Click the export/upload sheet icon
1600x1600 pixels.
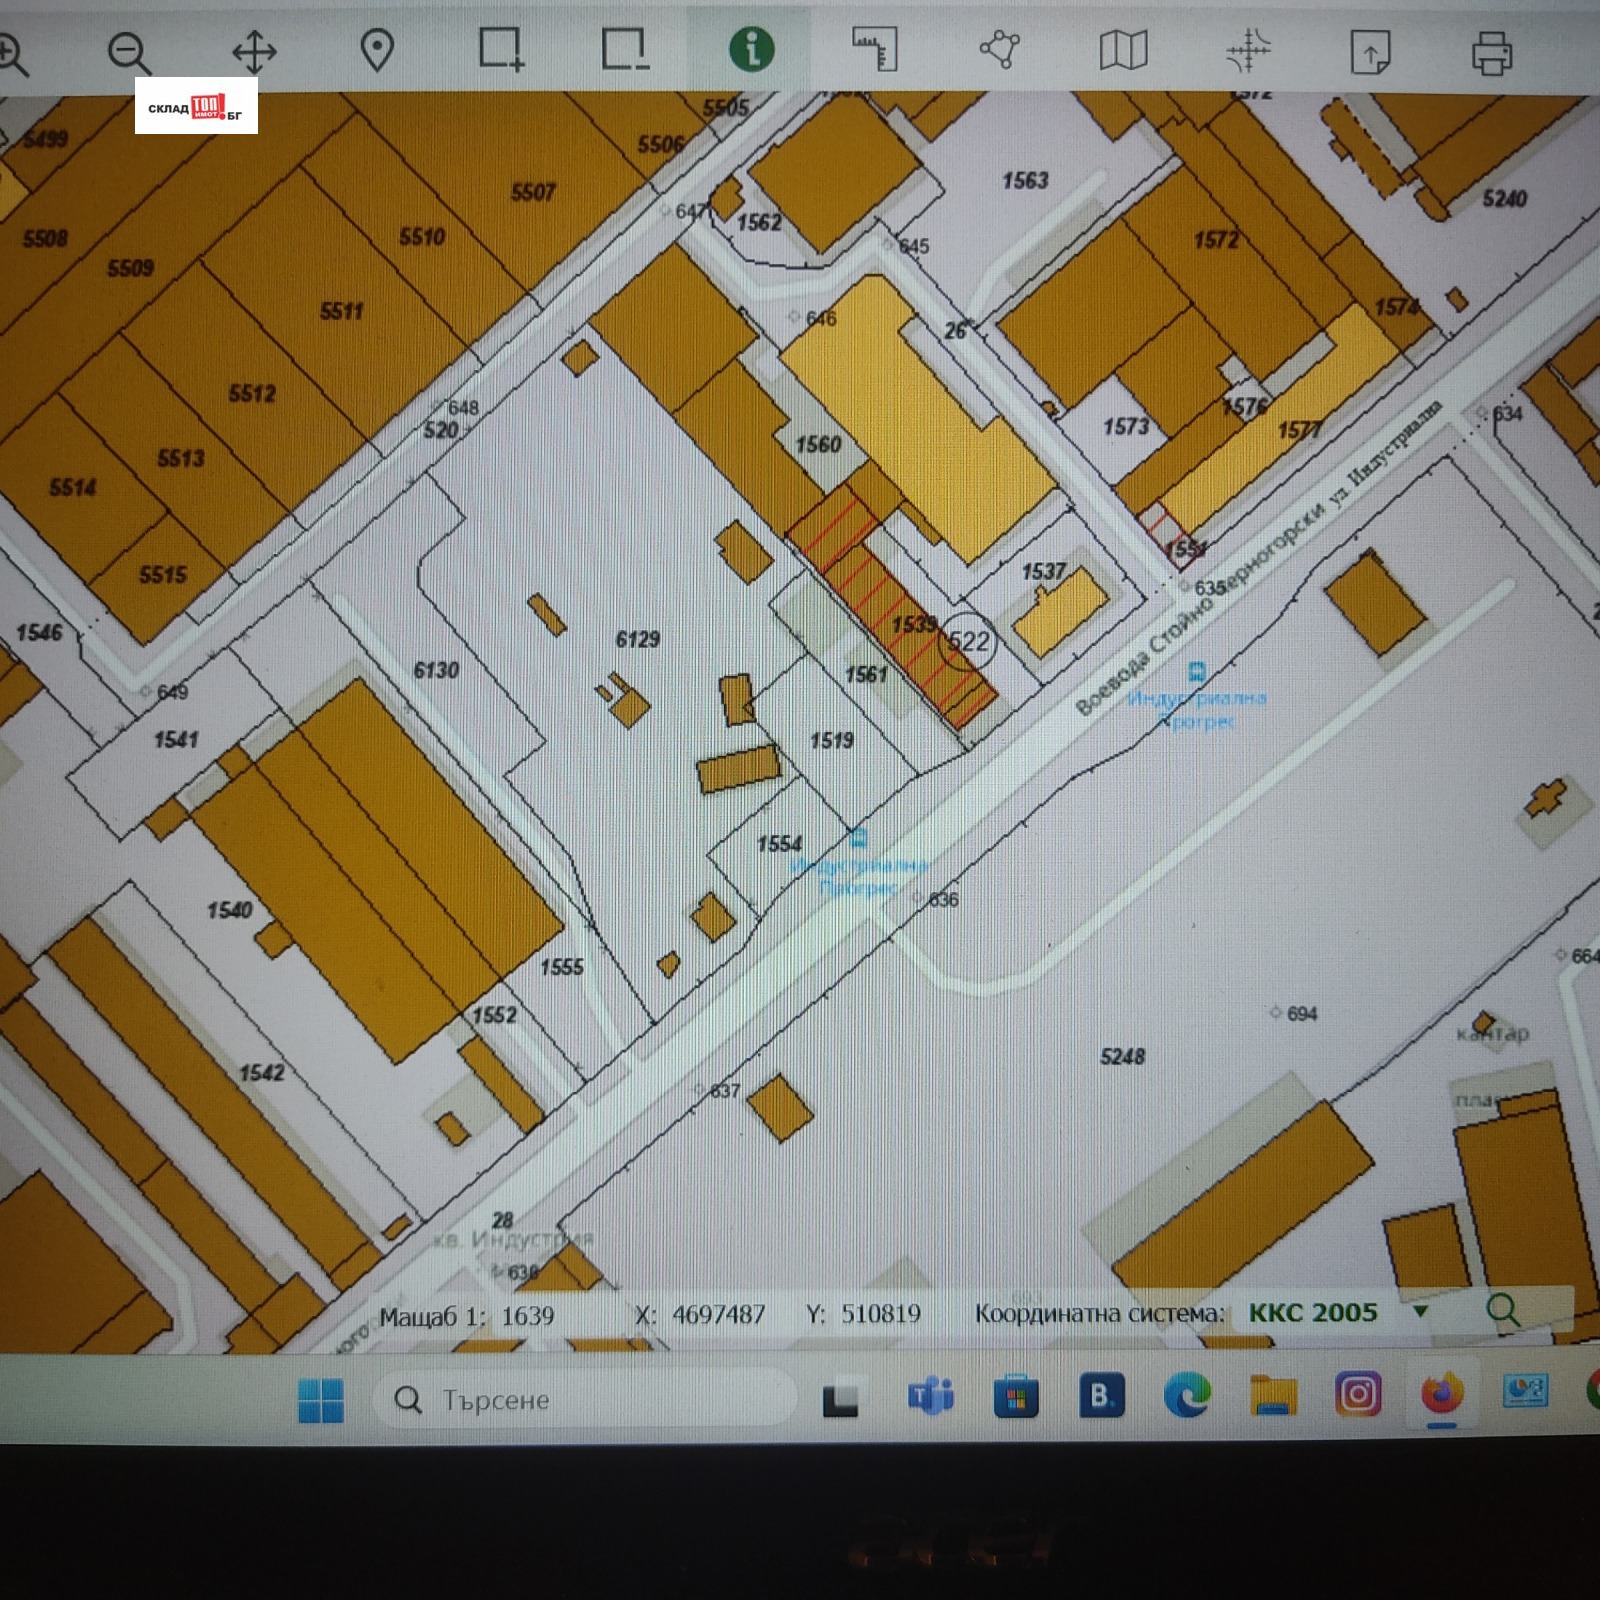pyautogui.click(x=1370, y=51)
